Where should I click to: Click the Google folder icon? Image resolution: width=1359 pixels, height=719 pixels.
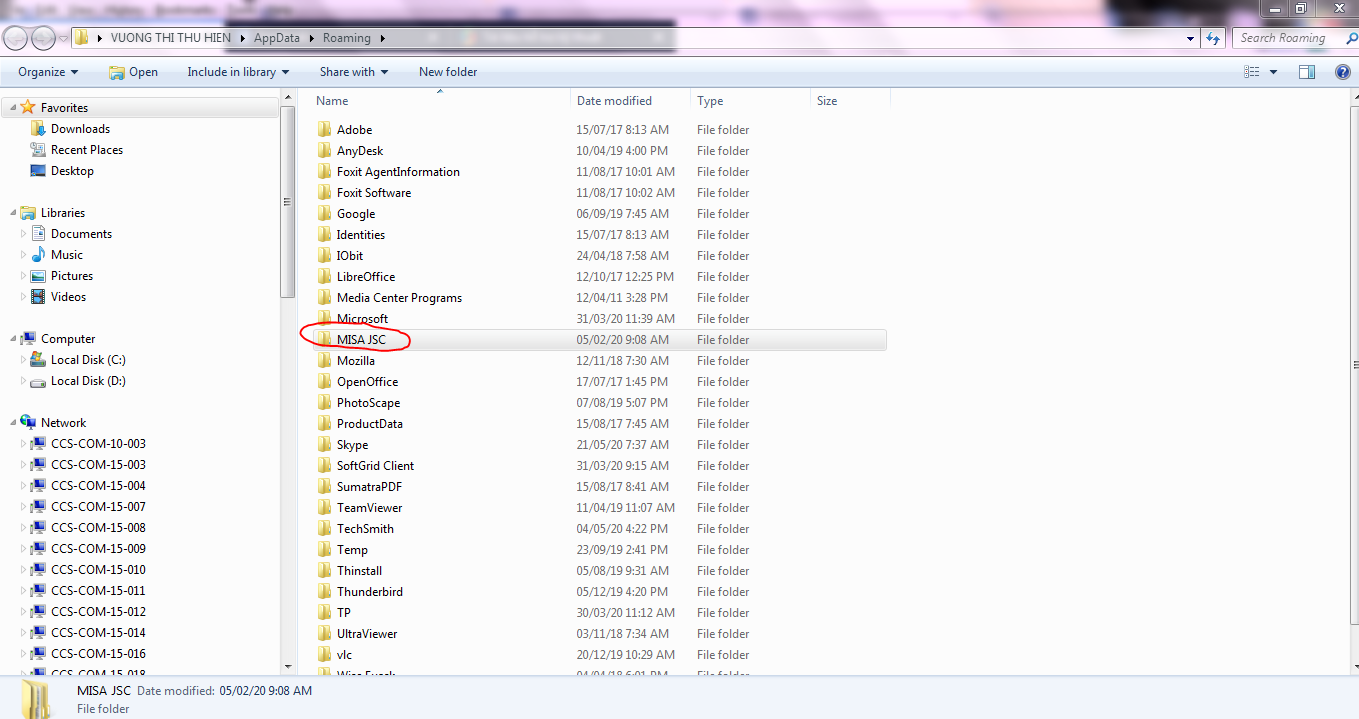pos(324,214)
